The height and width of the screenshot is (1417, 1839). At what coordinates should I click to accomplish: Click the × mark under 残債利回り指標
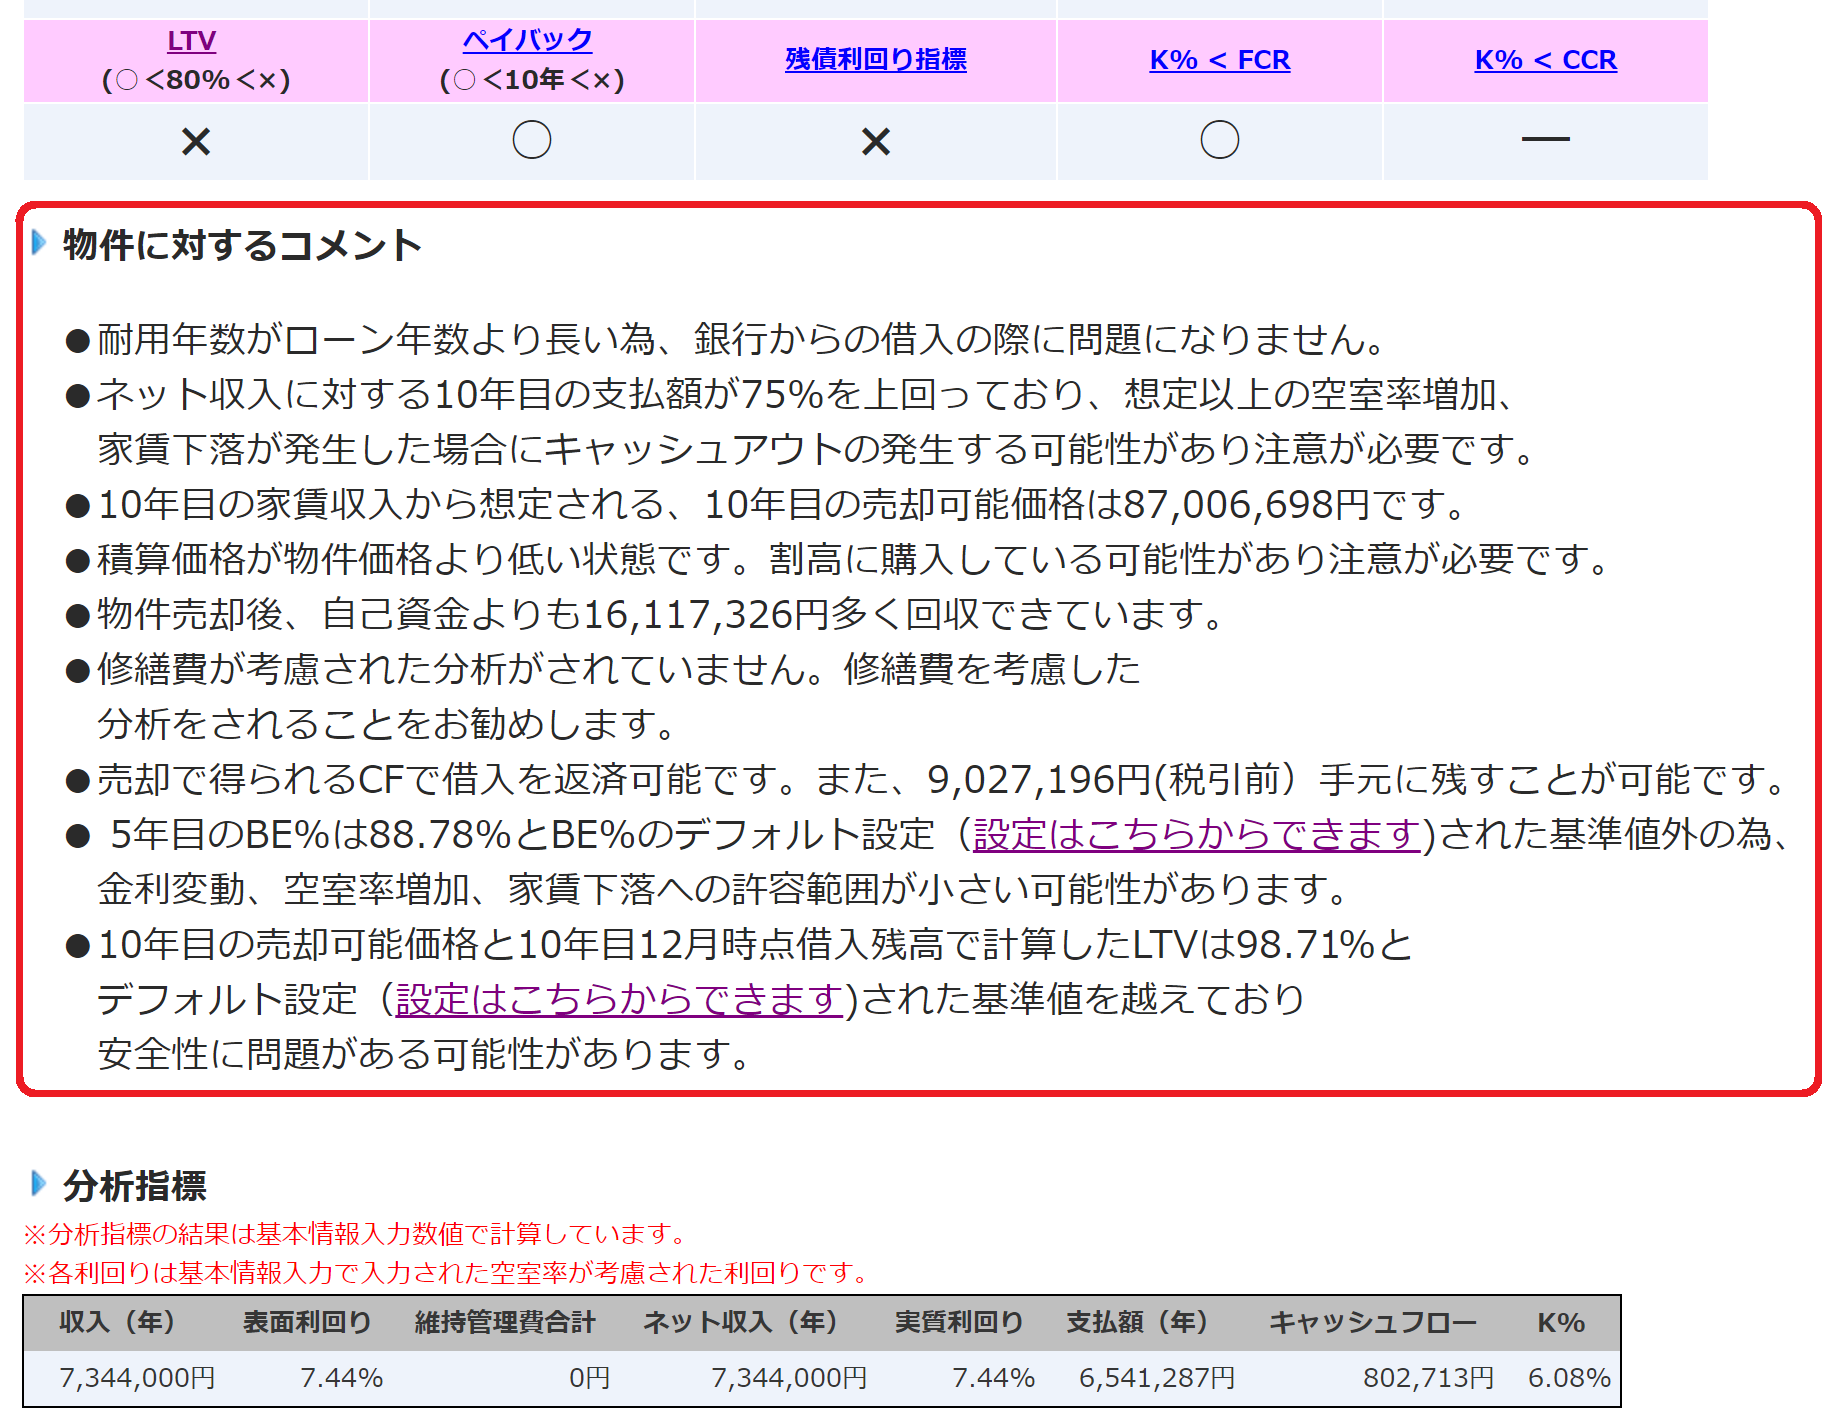pyautogui.click(x=875, y=141)
